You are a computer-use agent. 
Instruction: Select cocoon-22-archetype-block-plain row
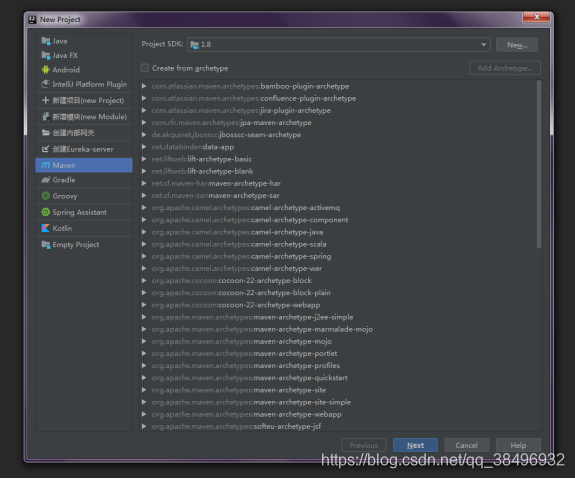click(337, 292)
